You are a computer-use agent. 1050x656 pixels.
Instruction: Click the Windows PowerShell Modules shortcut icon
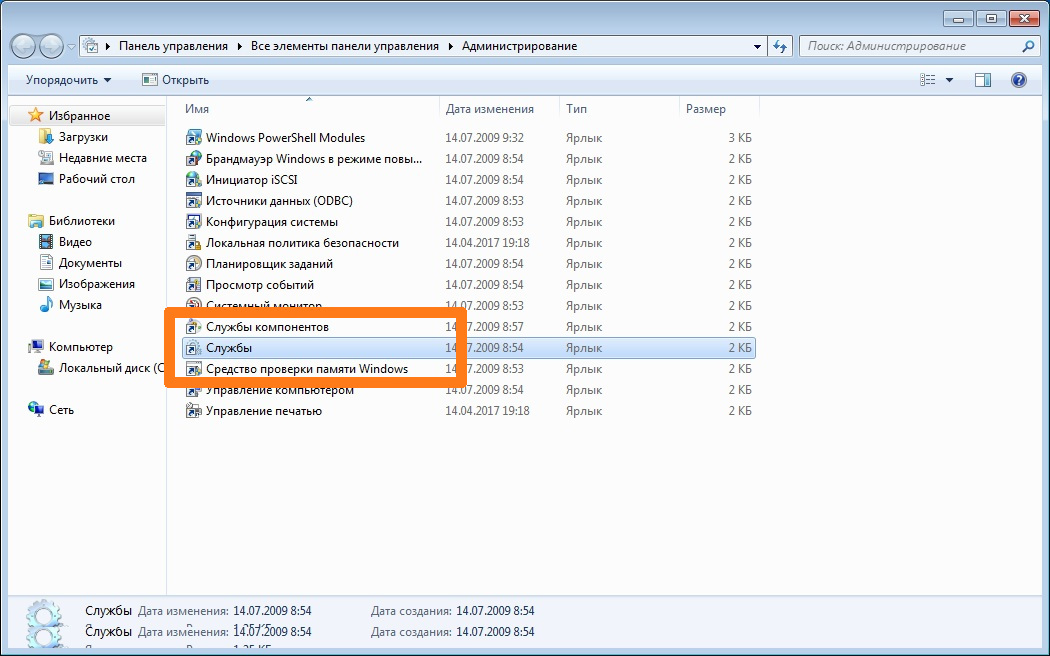point(194,138)
